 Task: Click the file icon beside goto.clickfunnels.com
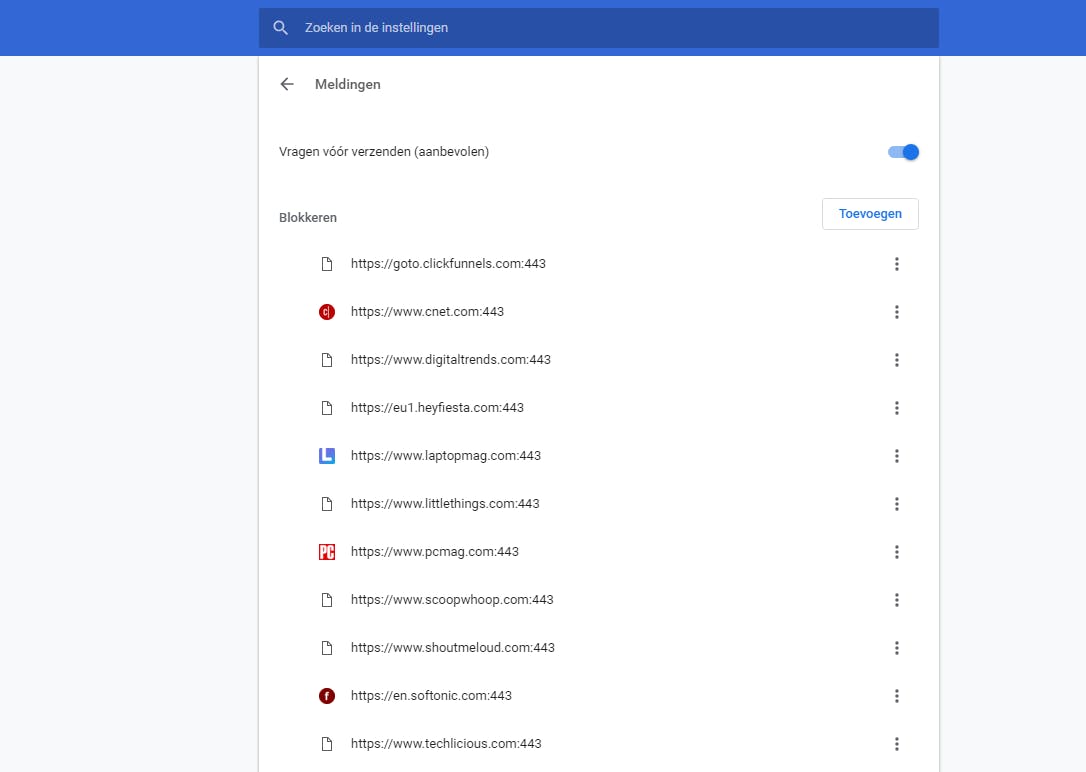tap(326, 264)
